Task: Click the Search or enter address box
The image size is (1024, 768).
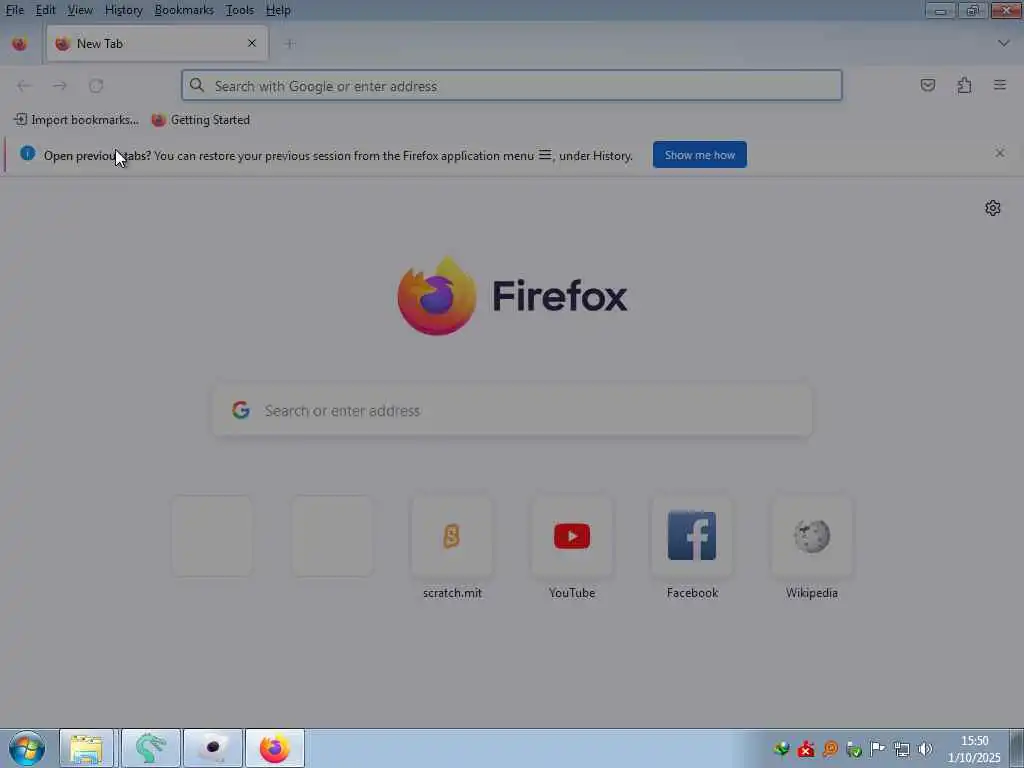Action: pos(512,410)
